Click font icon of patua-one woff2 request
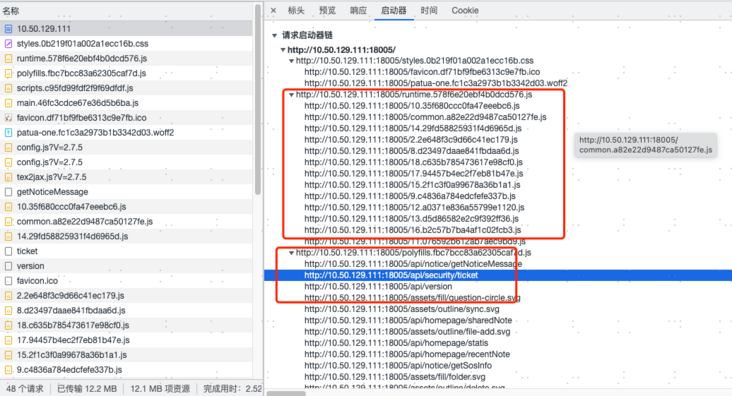 click(8, 133)
